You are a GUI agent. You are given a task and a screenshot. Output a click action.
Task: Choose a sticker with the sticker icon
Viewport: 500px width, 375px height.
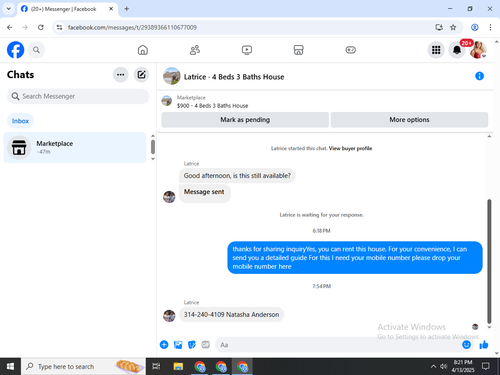(192, 345)
